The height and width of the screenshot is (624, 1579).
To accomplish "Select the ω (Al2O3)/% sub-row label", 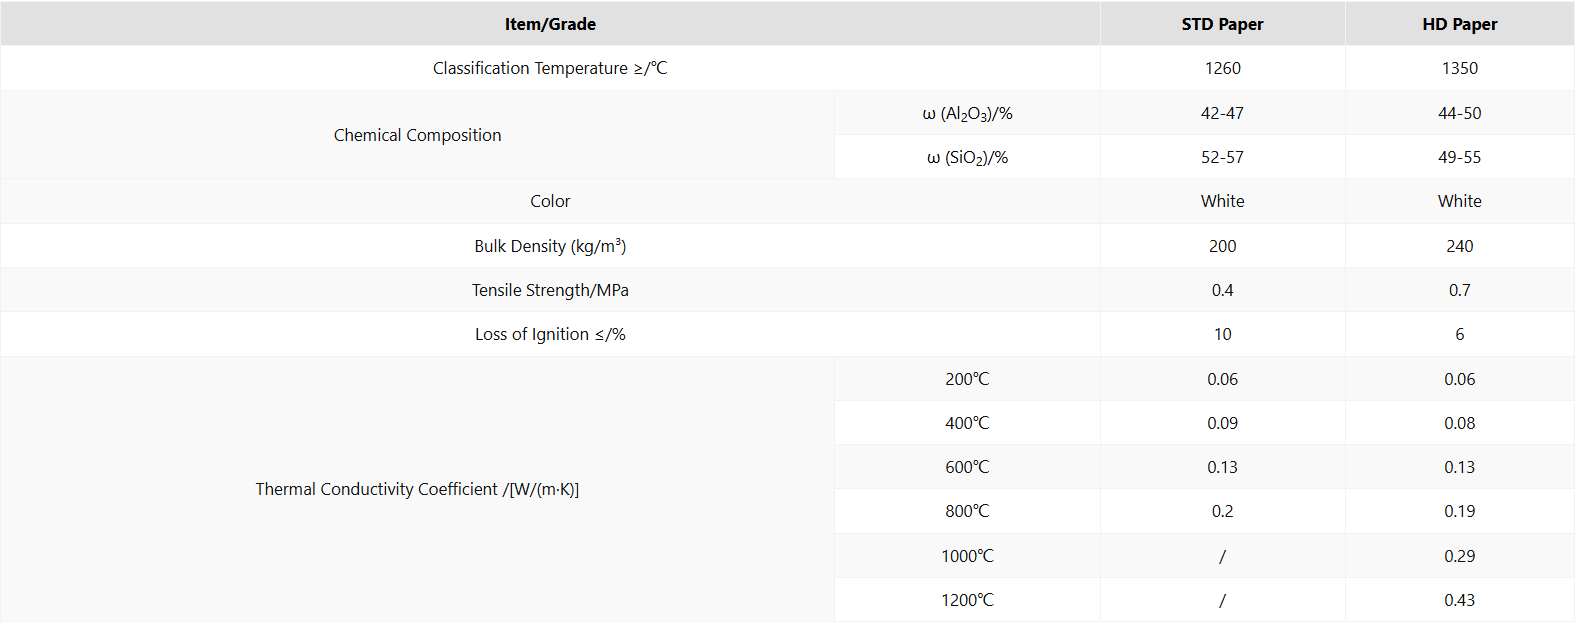I will pyautogui.click(x=967, y=113).
